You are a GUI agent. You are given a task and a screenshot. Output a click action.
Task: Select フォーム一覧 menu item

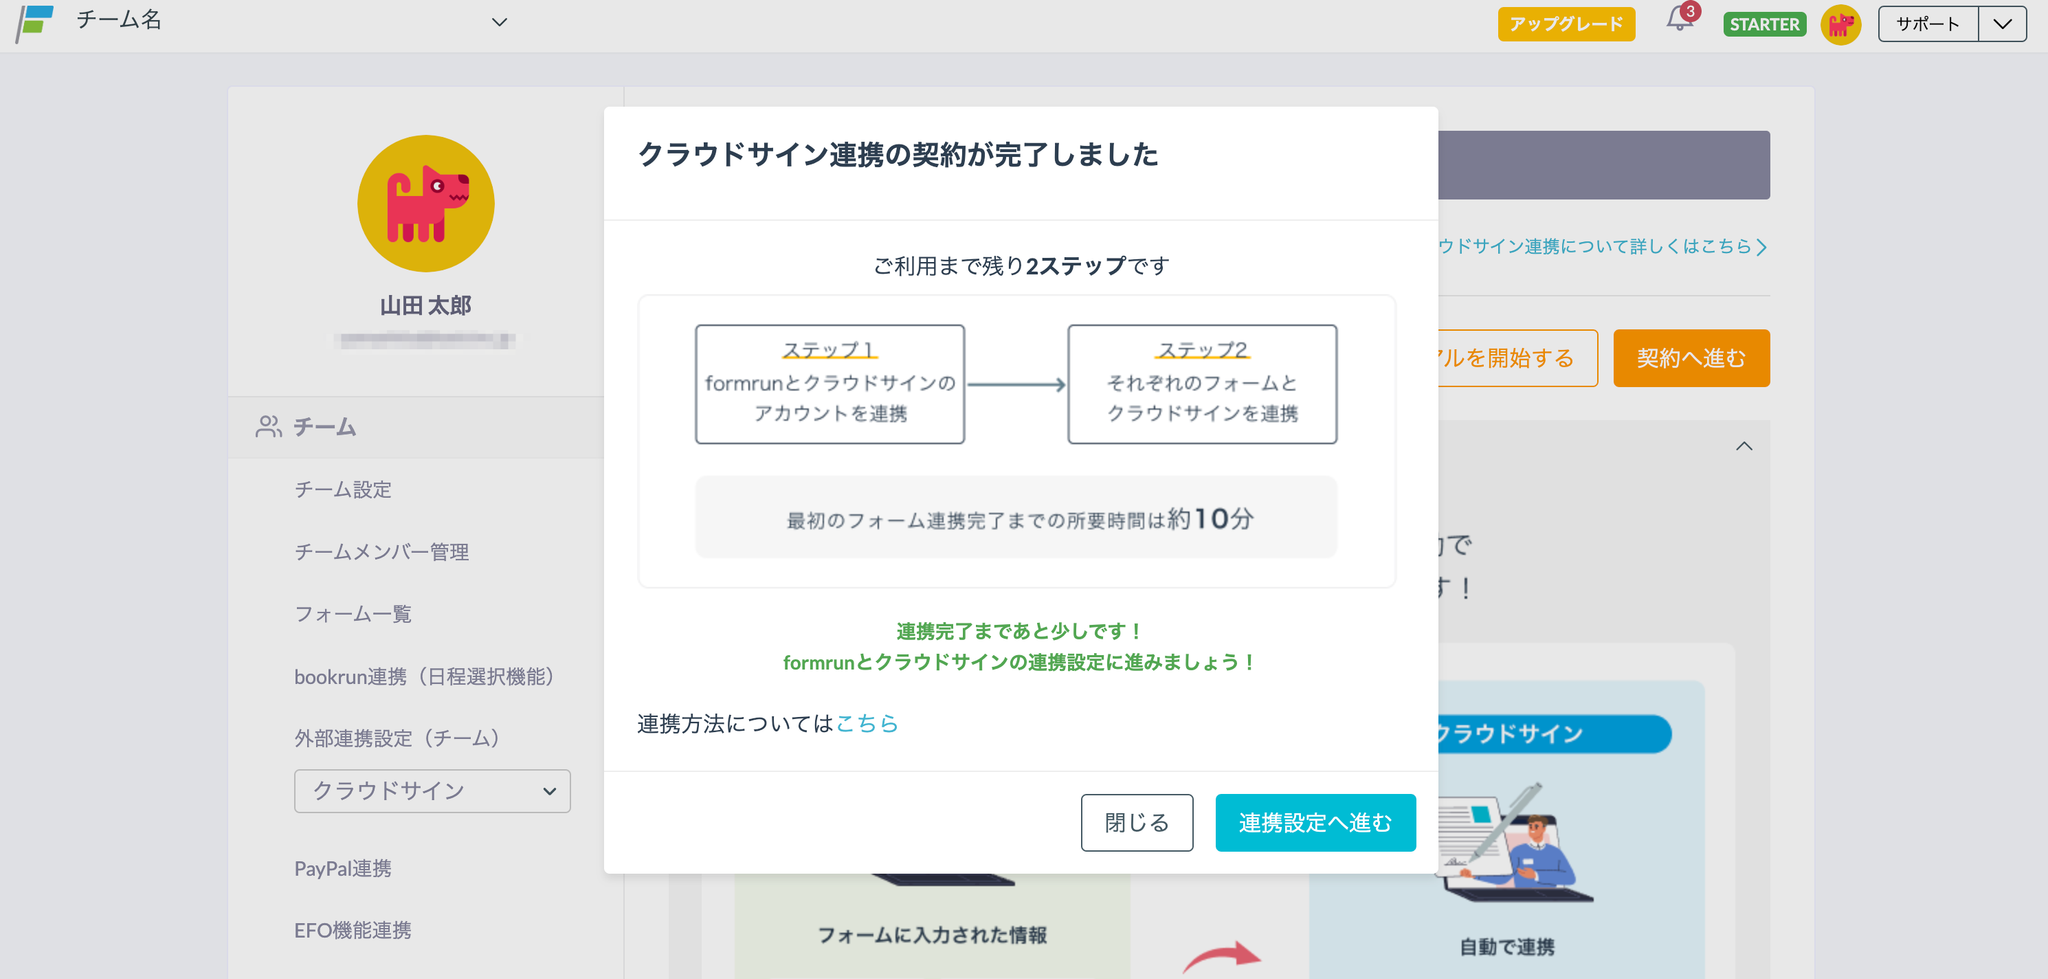point(352,614)
